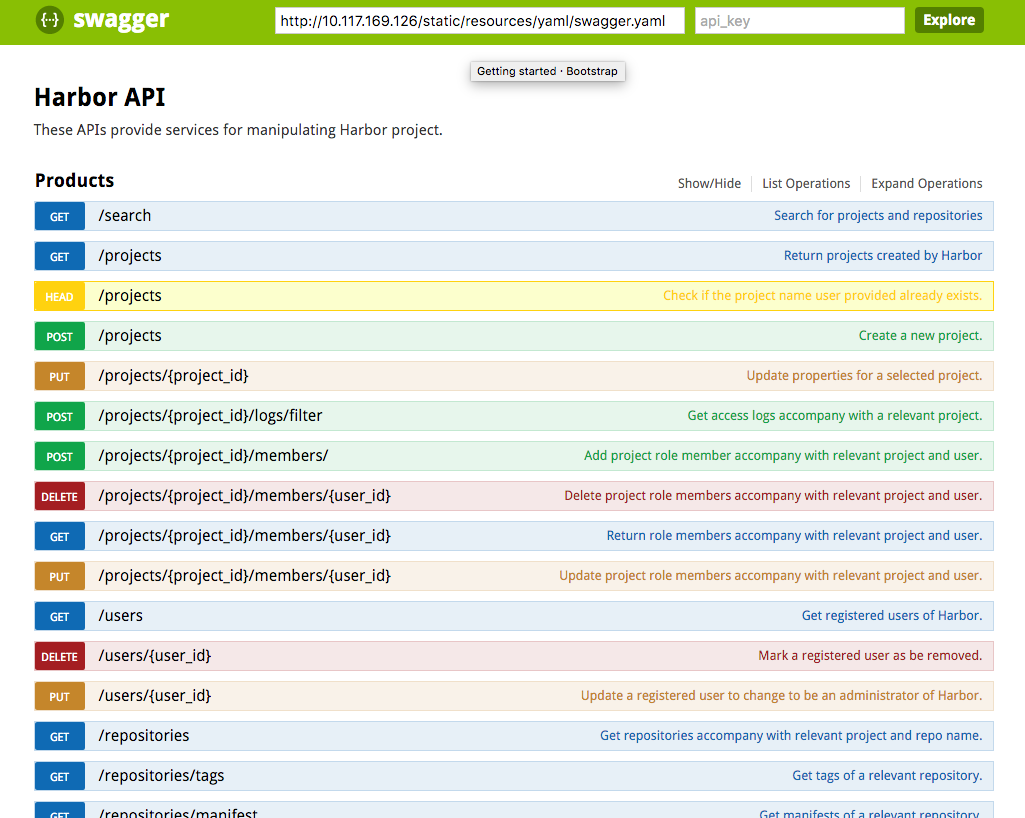1025x818 pixels.
Task: Click the GET badge on /users
Action: (59, 616)
